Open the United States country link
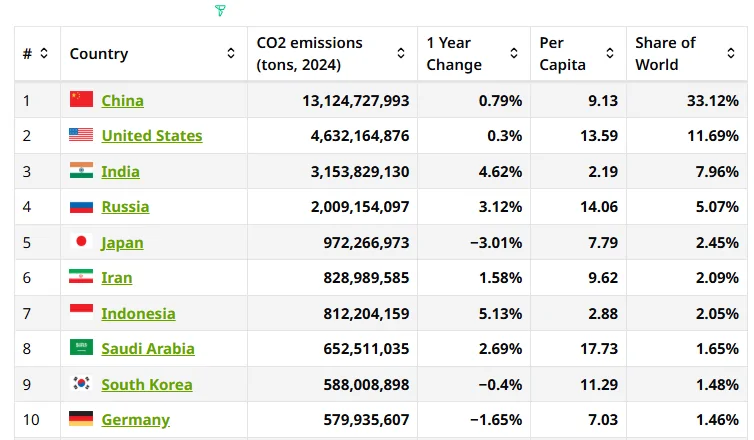 151,136
